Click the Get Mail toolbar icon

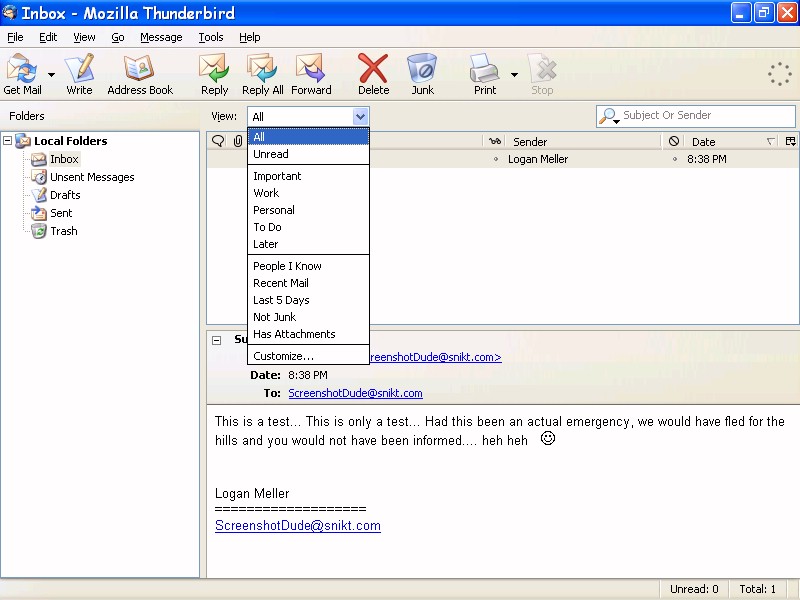click(22, 74)
